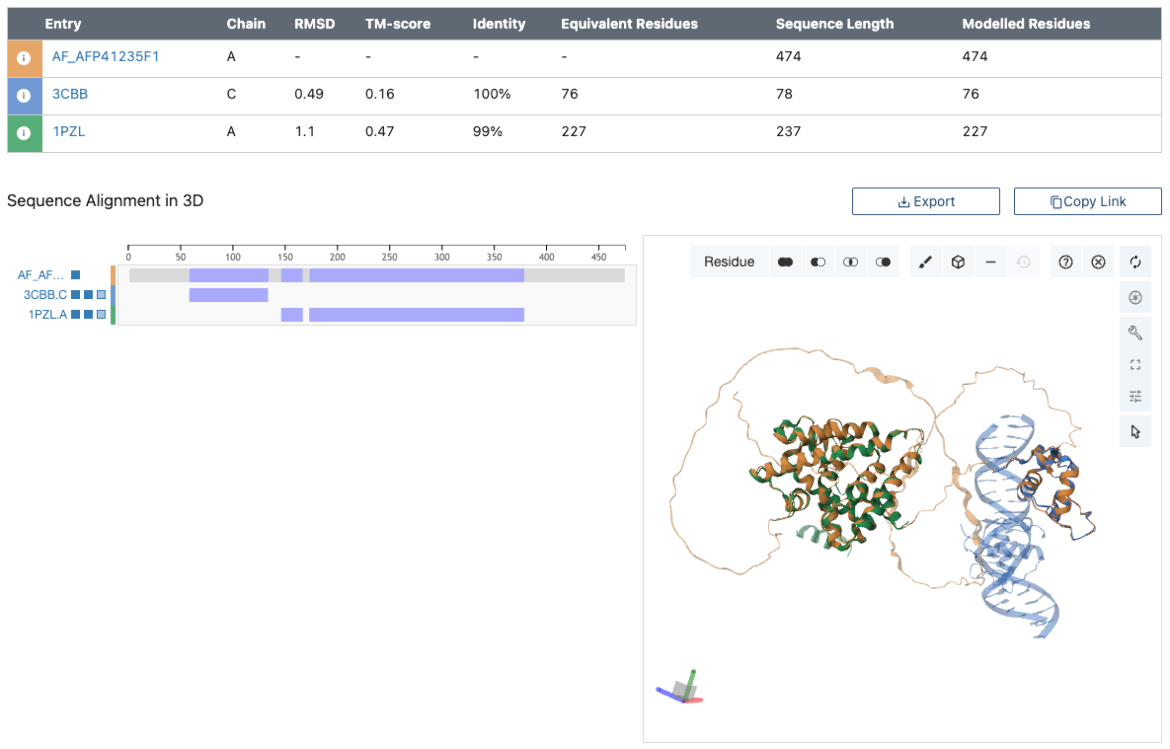Click the purple aligned block in 3CBB.C track
This screenshot has width=1170, height=749.
click(228, 295)
